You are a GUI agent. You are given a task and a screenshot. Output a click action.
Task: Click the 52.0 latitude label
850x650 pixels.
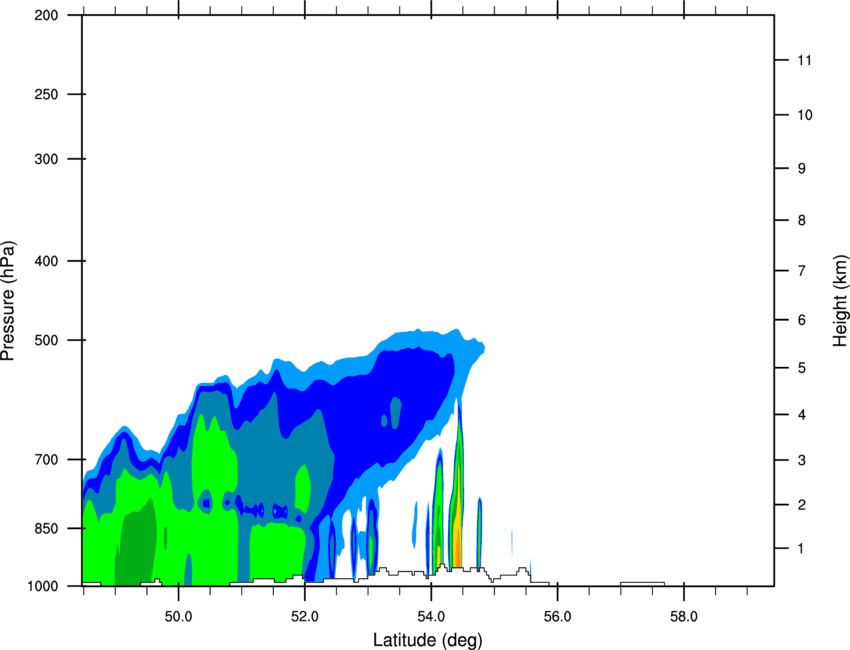coord(305,616)
